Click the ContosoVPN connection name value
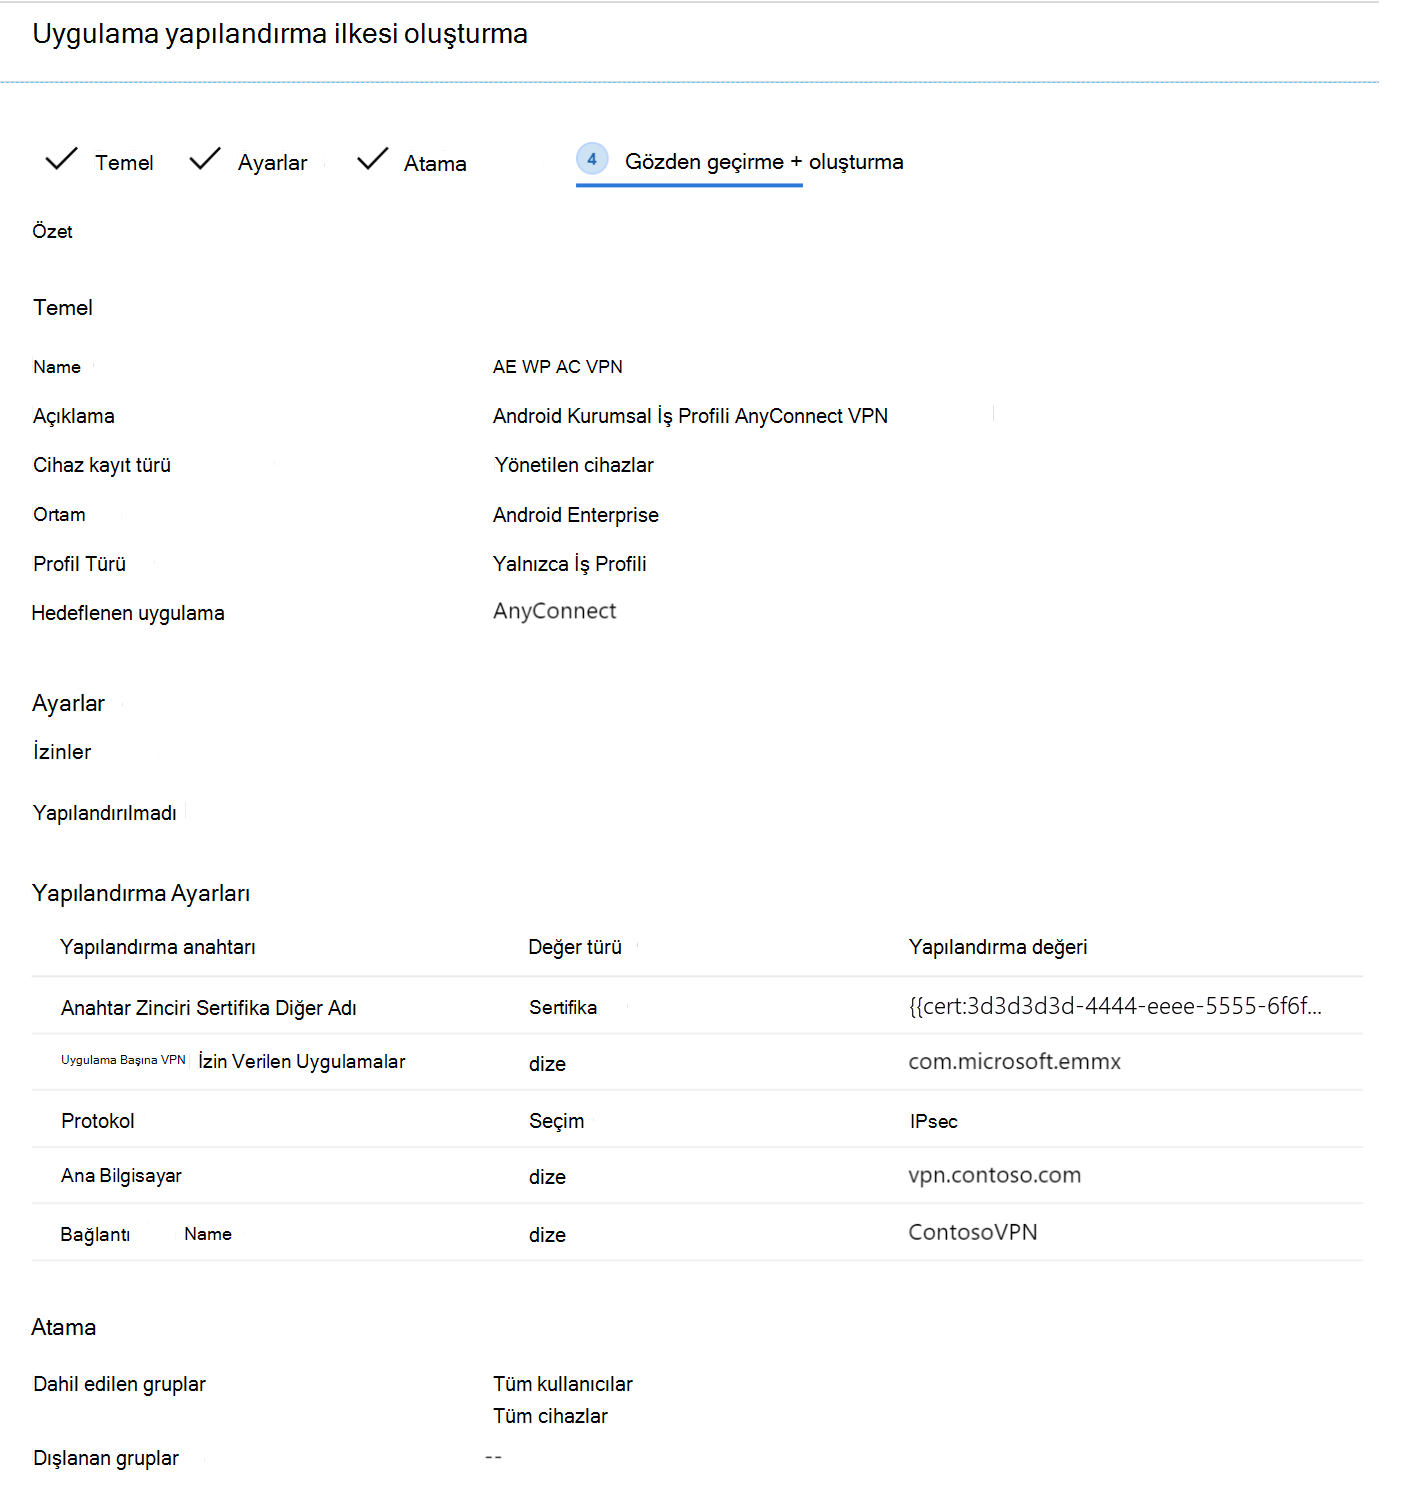1406x1503 pixels. point(972,1232)
